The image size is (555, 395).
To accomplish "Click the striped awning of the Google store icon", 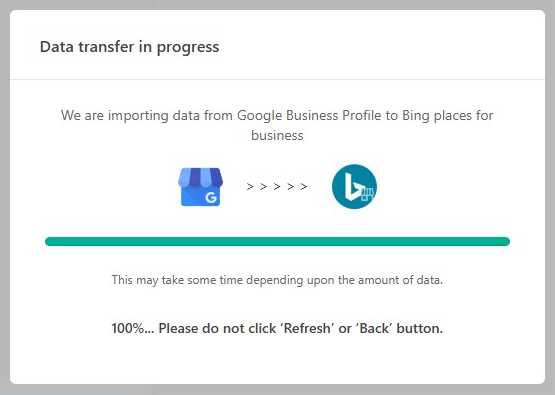I will (x=200, y=177).
